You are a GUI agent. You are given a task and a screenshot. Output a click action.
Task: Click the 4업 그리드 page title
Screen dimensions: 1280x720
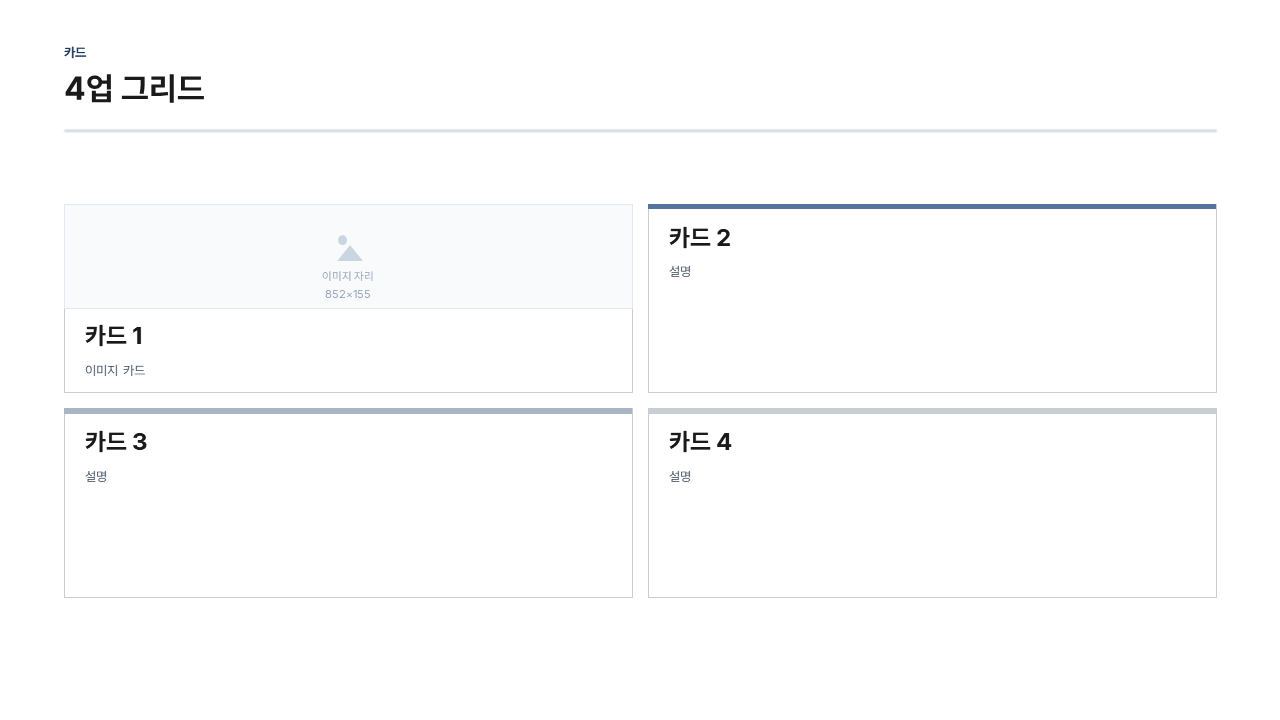point(134,88)
